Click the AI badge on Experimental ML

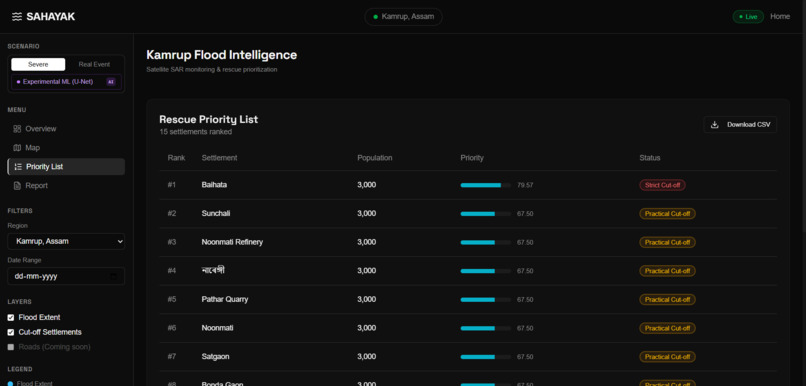pyautogui.click(x=111, y=82)
